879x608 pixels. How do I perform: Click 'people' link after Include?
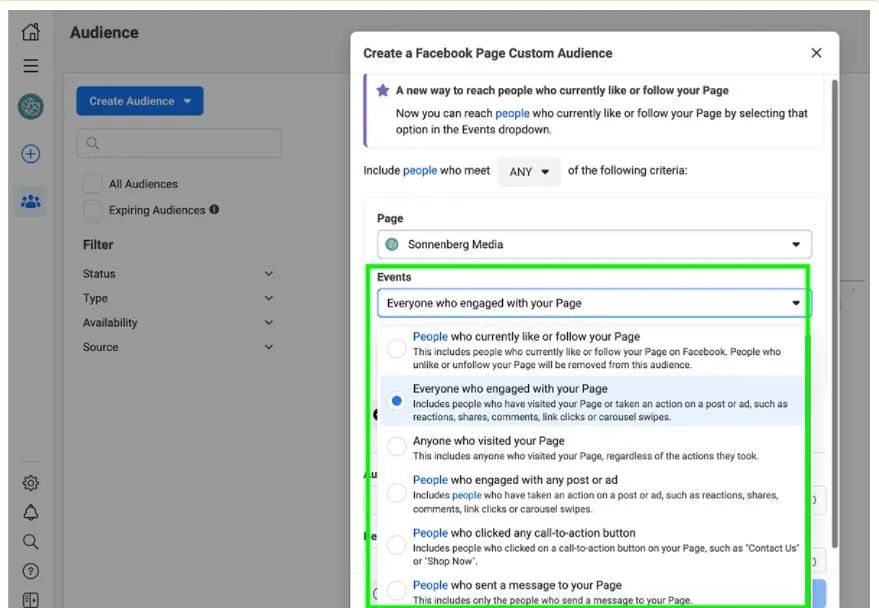pyautogui.click(x=420, y=170)
